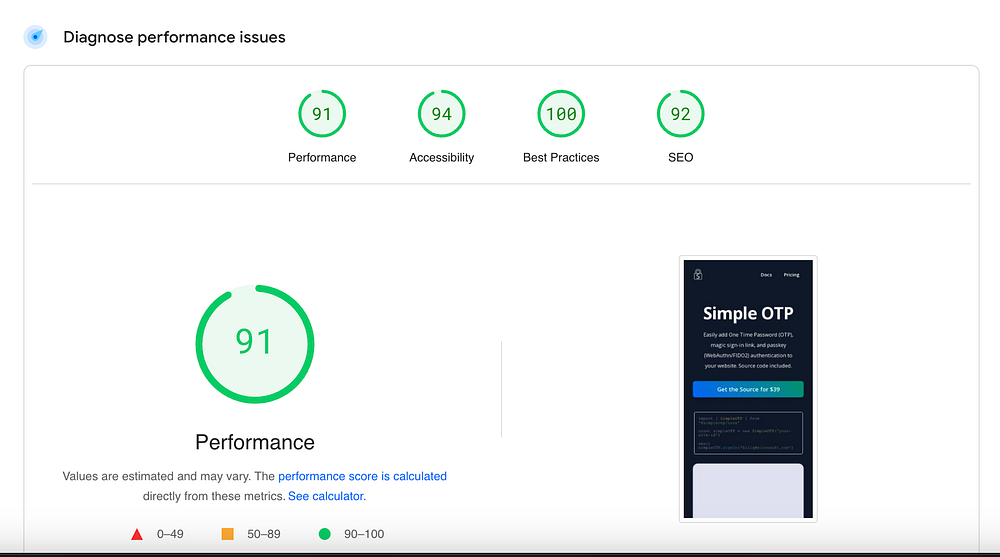
Task: Click 'Get the Source for $39' in the screenshot
Action: pos(748,389)
